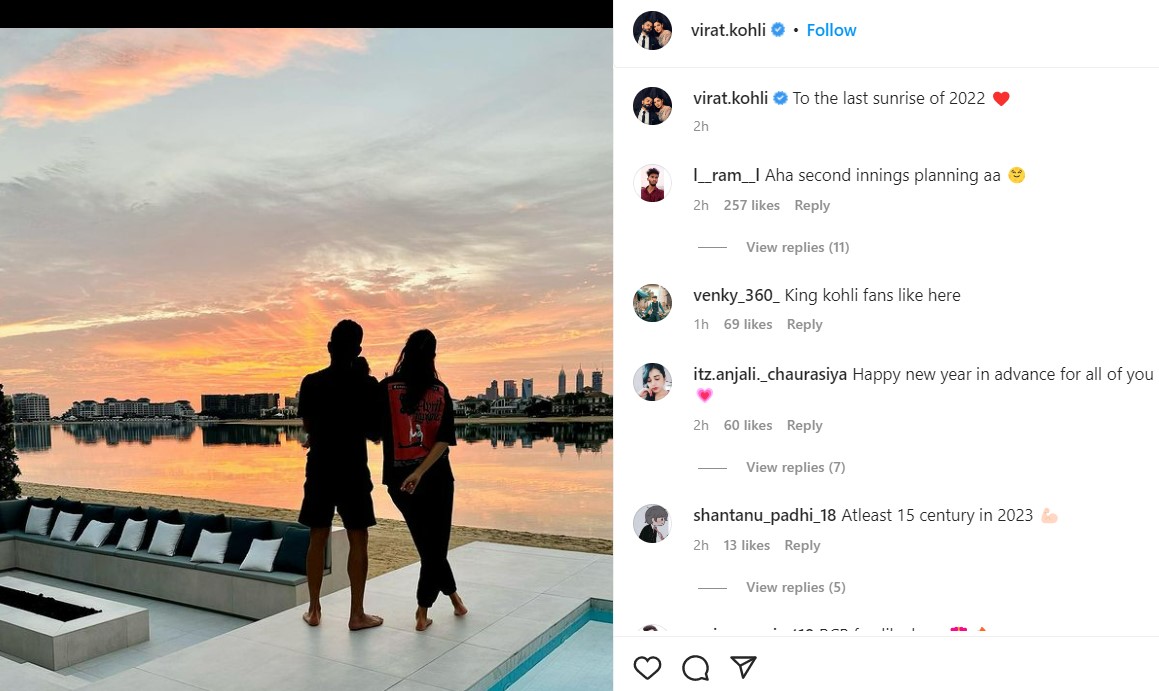The height and width of the screenshot is (691, 1159).
Task: Reply to venky_360_ comment
Action: coord(804,324)
